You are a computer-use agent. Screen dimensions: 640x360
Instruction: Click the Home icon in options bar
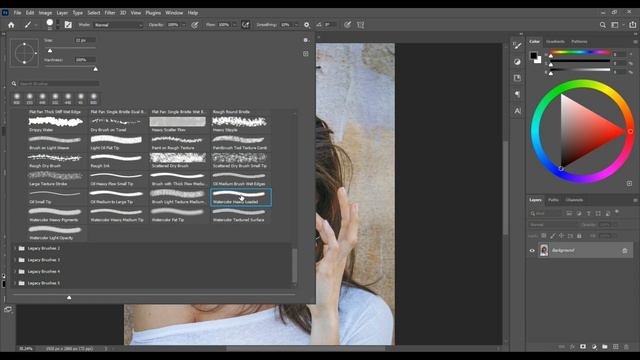(x=11, y=25)
